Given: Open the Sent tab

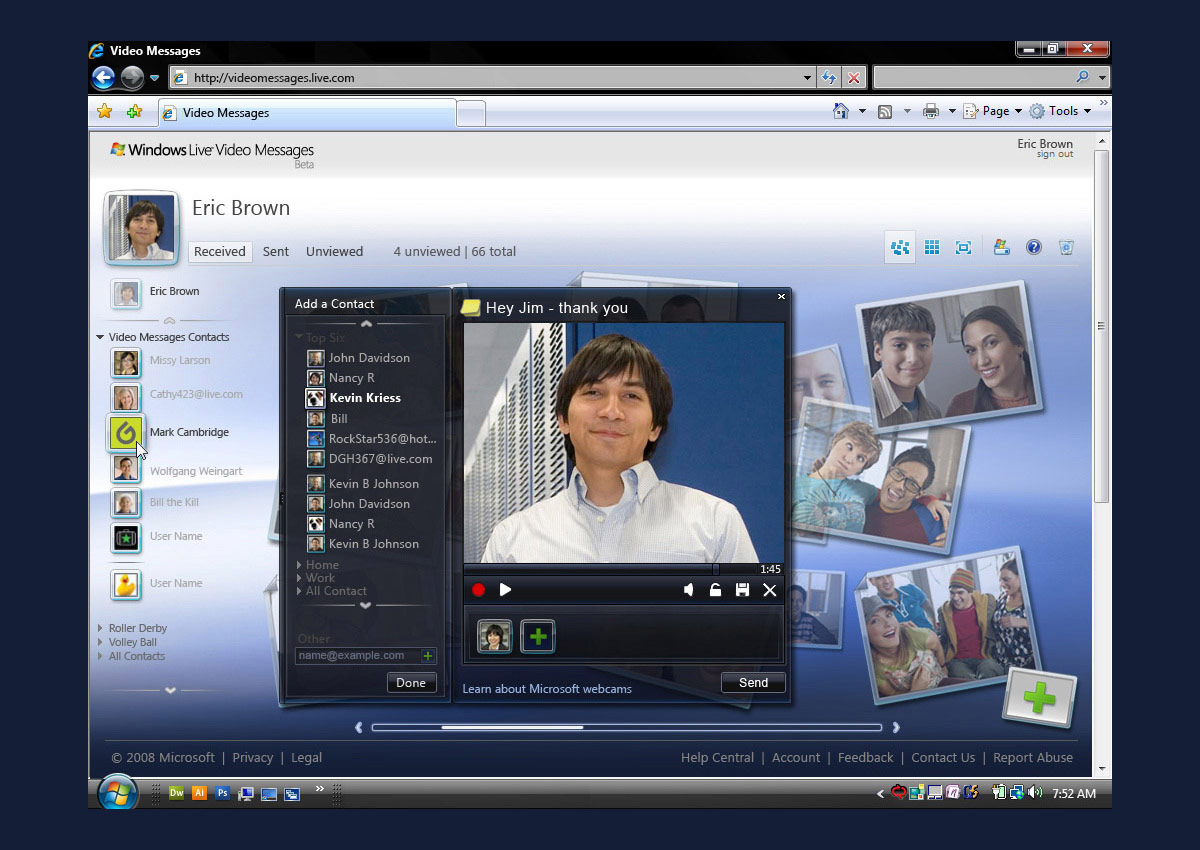Looking at the screenshot, I should 276,252.
